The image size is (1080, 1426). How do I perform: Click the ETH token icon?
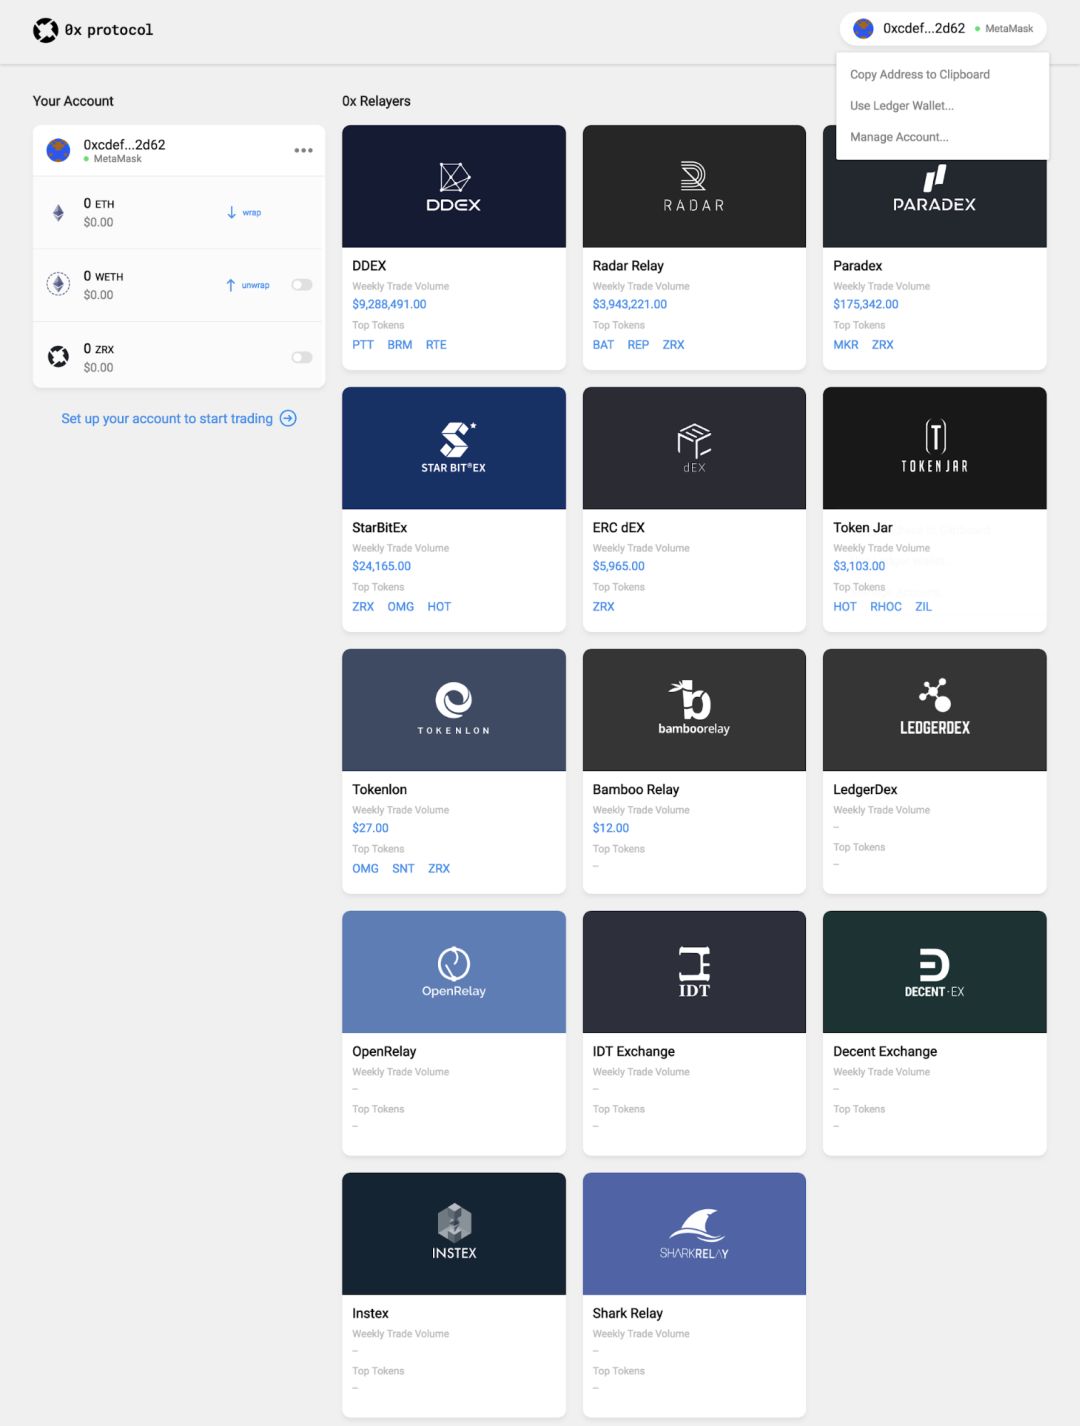58,212
